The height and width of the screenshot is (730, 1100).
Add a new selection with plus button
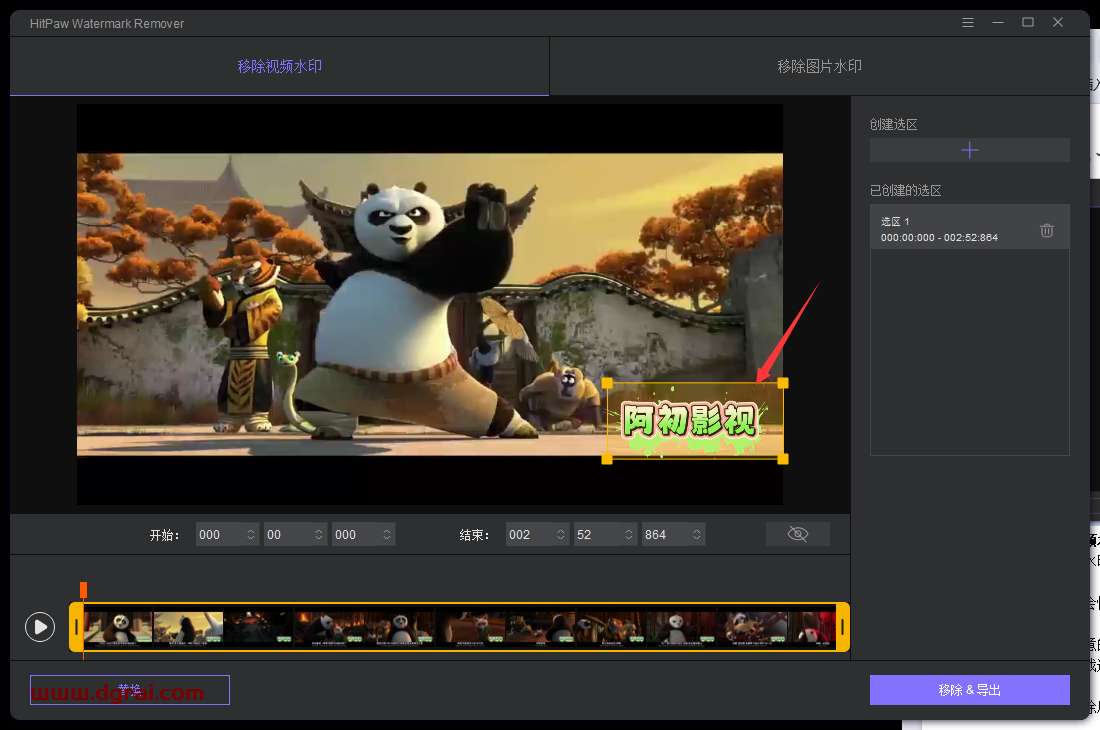(x=970, y=150)
